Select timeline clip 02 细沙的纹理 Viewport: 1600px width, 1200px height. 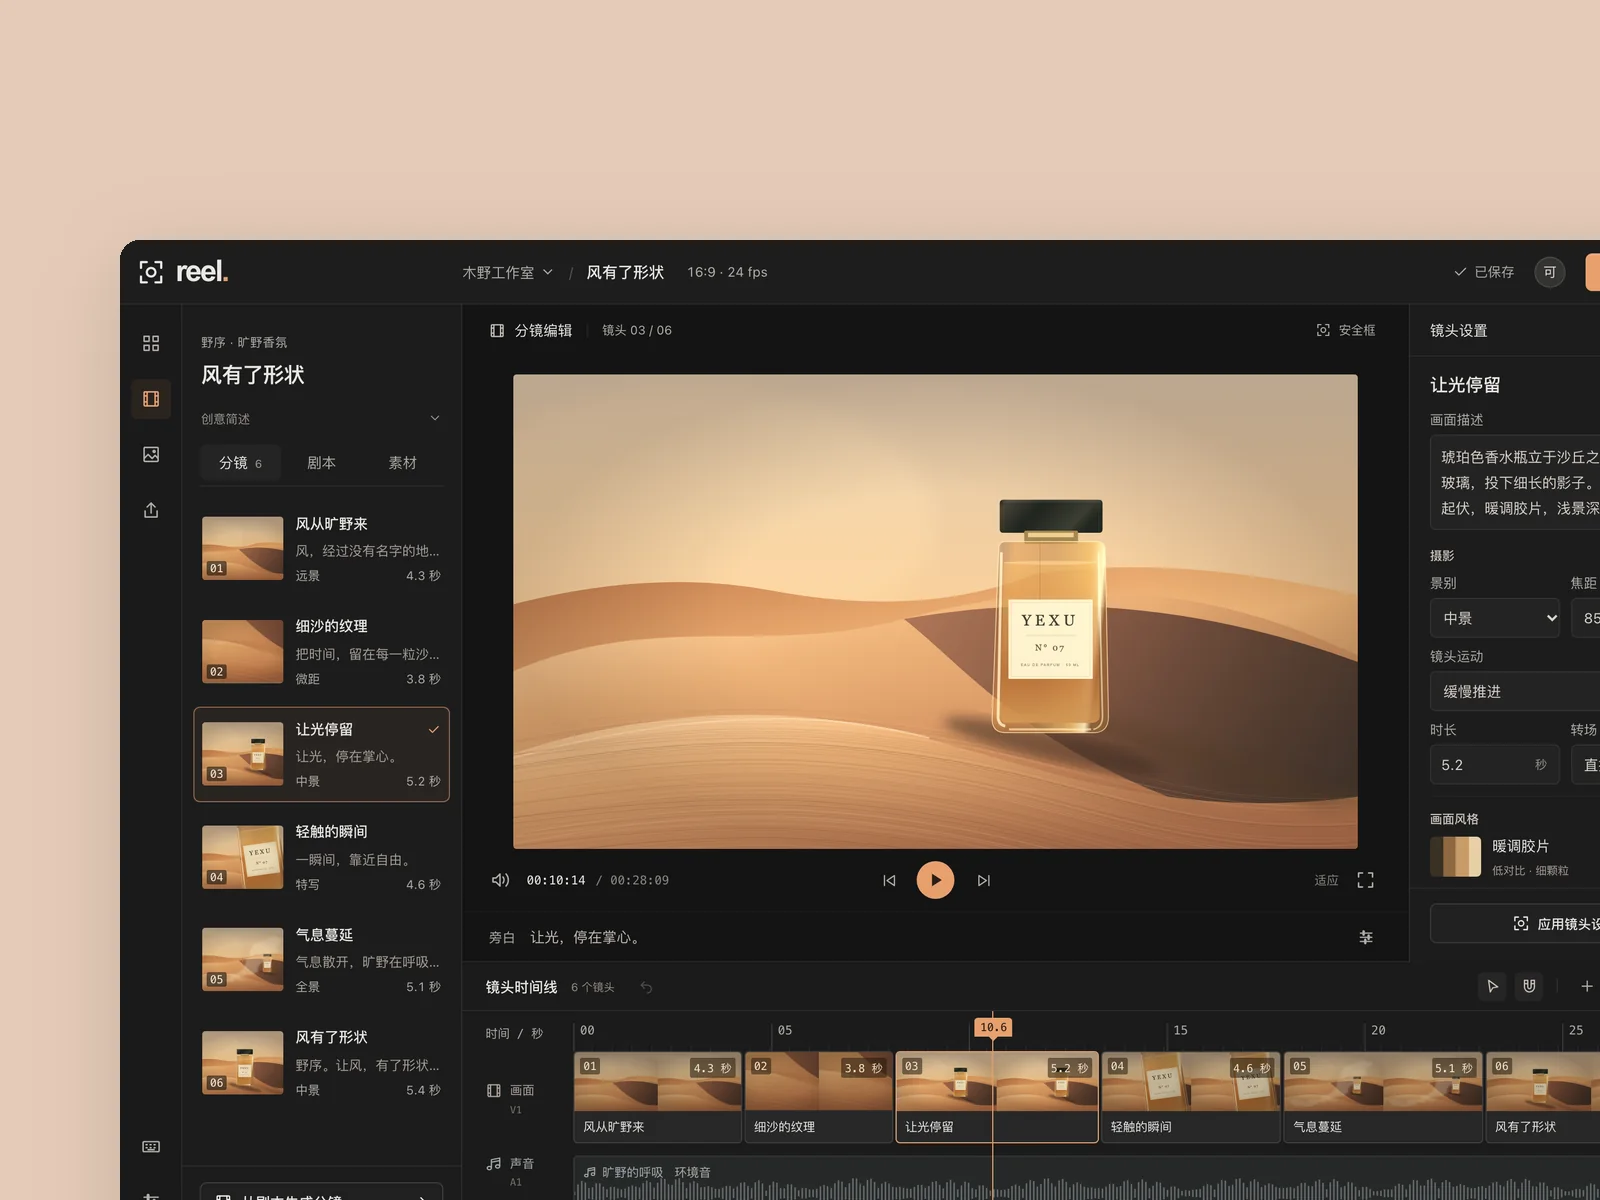tap(819, 1096)
